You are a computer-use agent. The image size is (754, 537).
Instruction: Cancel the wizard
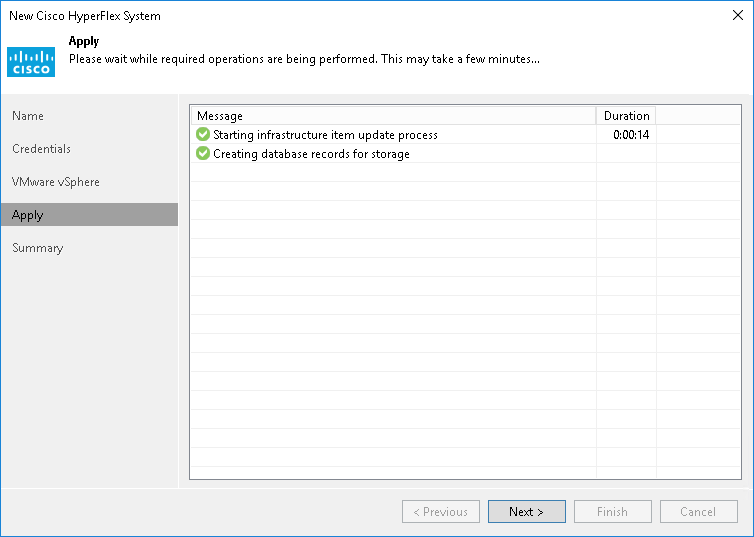pyautogui.click(x=698, y=512)
